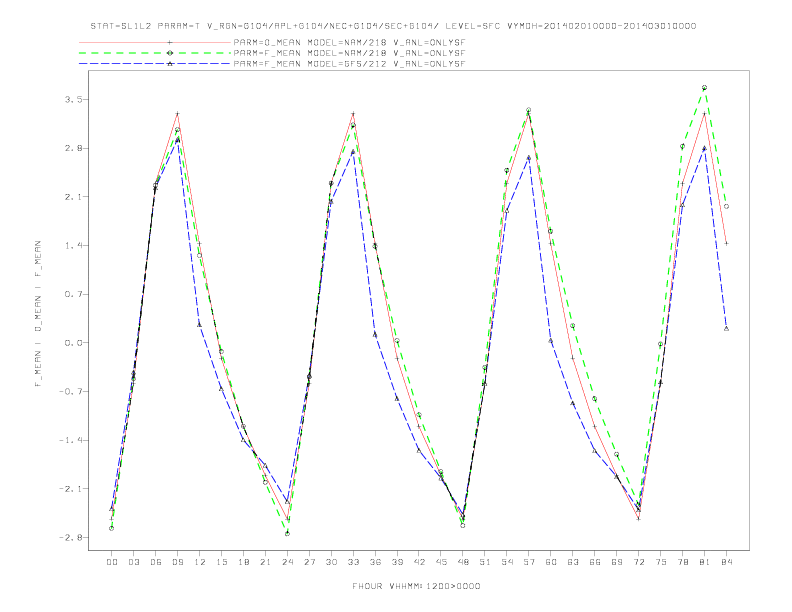Click x-axis tick label 06
792x612 pixels.
pos(156,562)
